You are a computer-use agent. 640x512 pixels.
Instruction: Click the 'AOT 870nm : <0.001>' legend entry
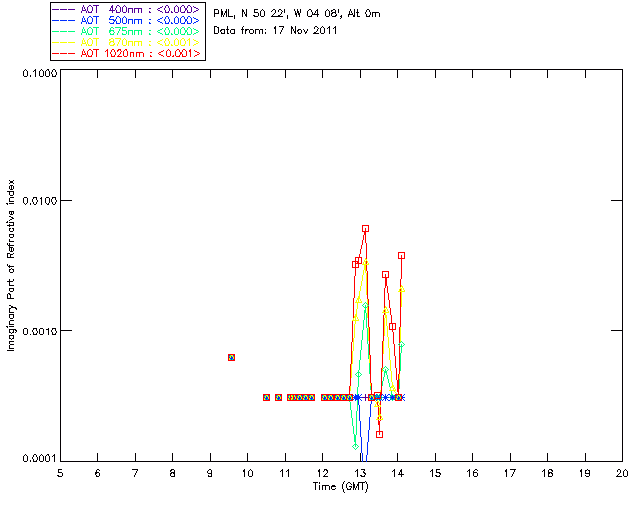click(x=128, y=42)
